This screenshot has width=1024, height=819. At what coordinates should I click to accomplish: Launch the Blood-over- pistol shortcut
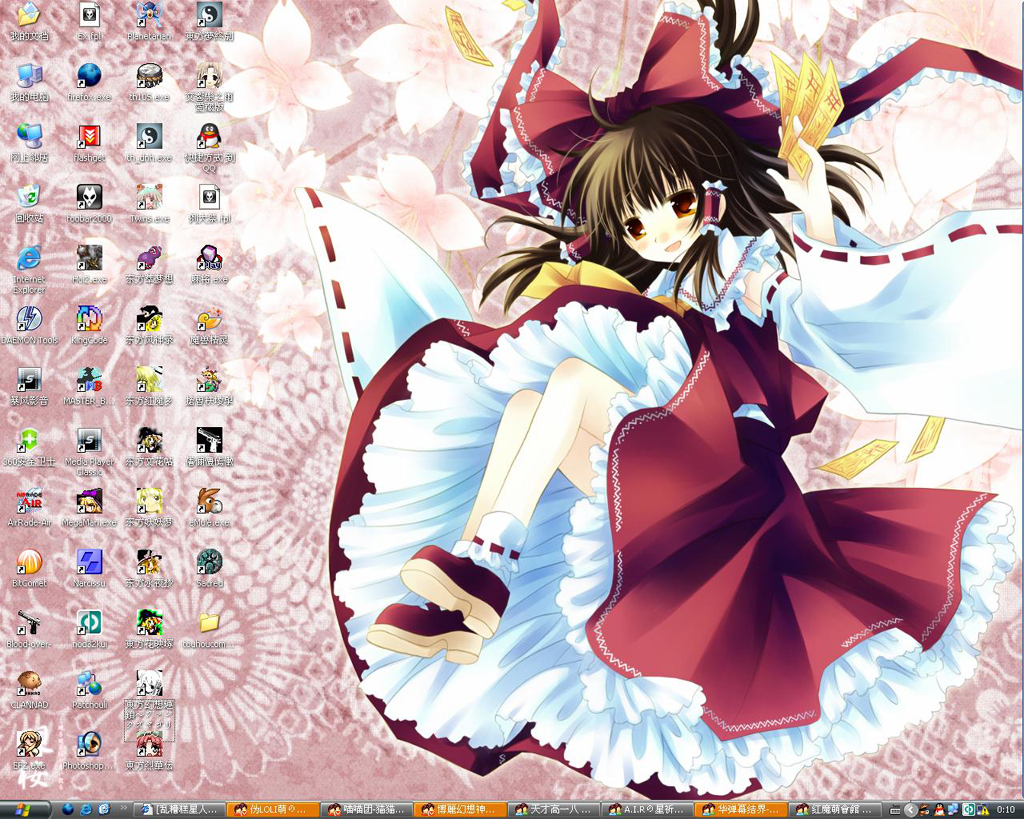(29, 629)
